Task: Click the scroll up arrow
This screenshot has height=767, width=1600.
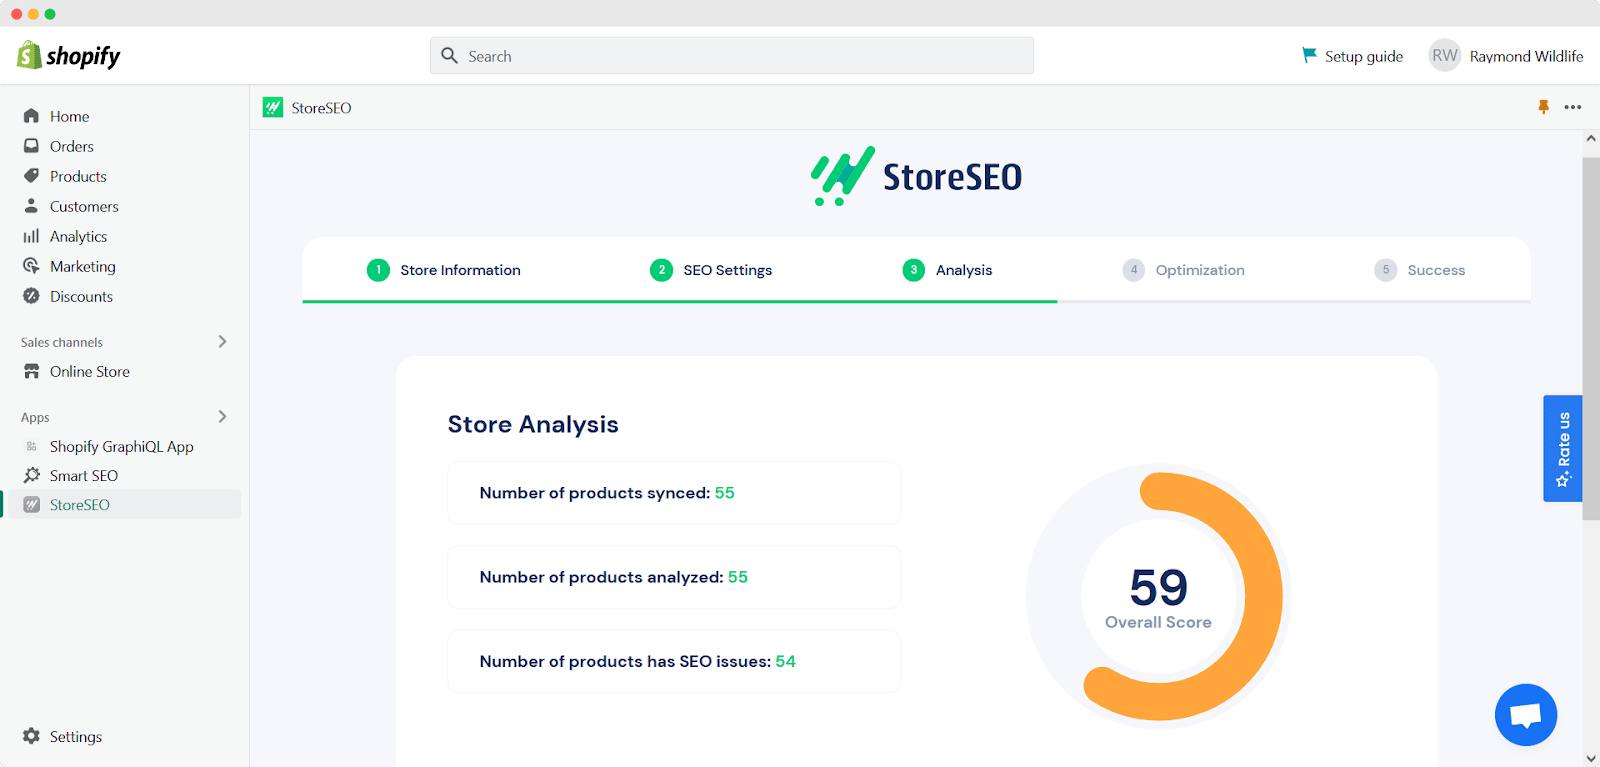Action: (1591, 139)
